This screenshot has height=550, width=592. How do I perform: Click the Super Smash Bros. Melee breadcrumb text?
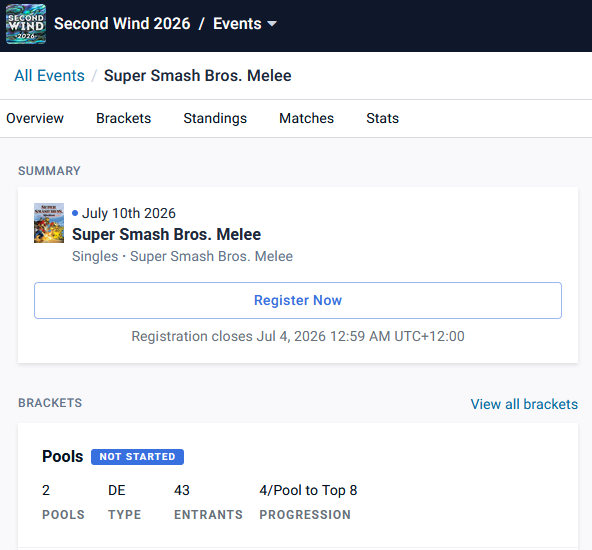(197, 75)
